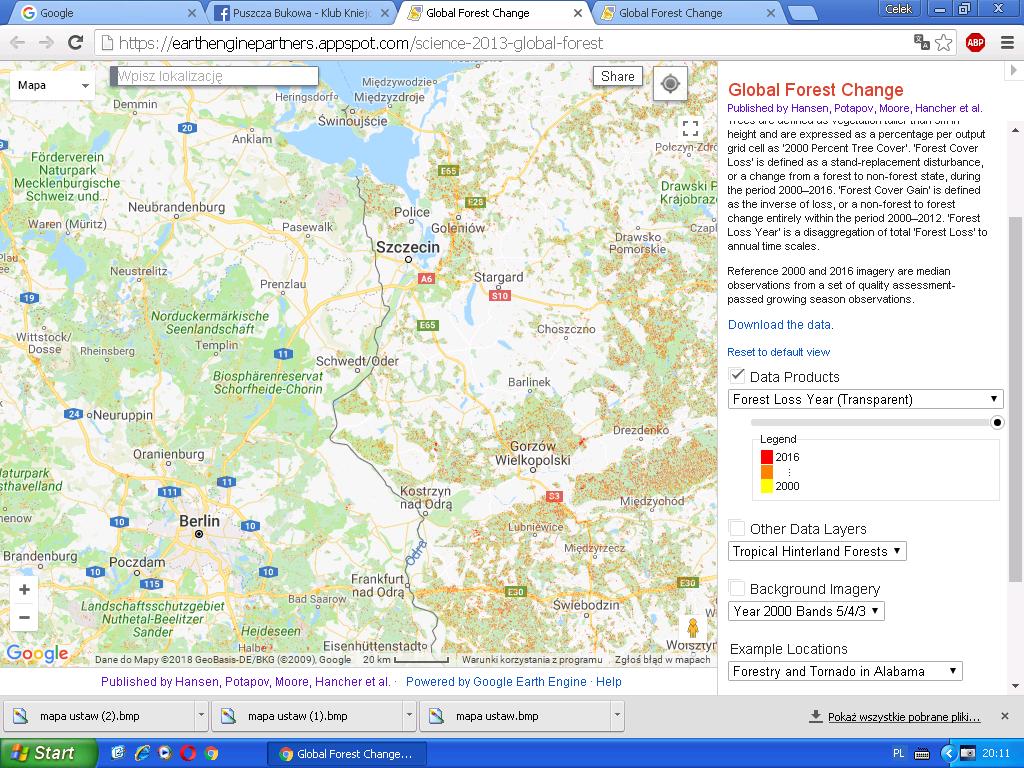This screenshot has height=768, width=1024.
Task: Switch the PL language indicator
Action: (x=899, y=753)
